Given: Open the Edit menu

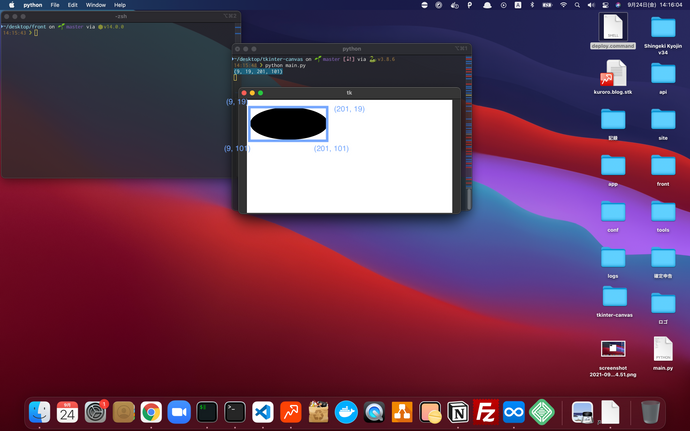Looking at the screenshot, I should [73, 5].
